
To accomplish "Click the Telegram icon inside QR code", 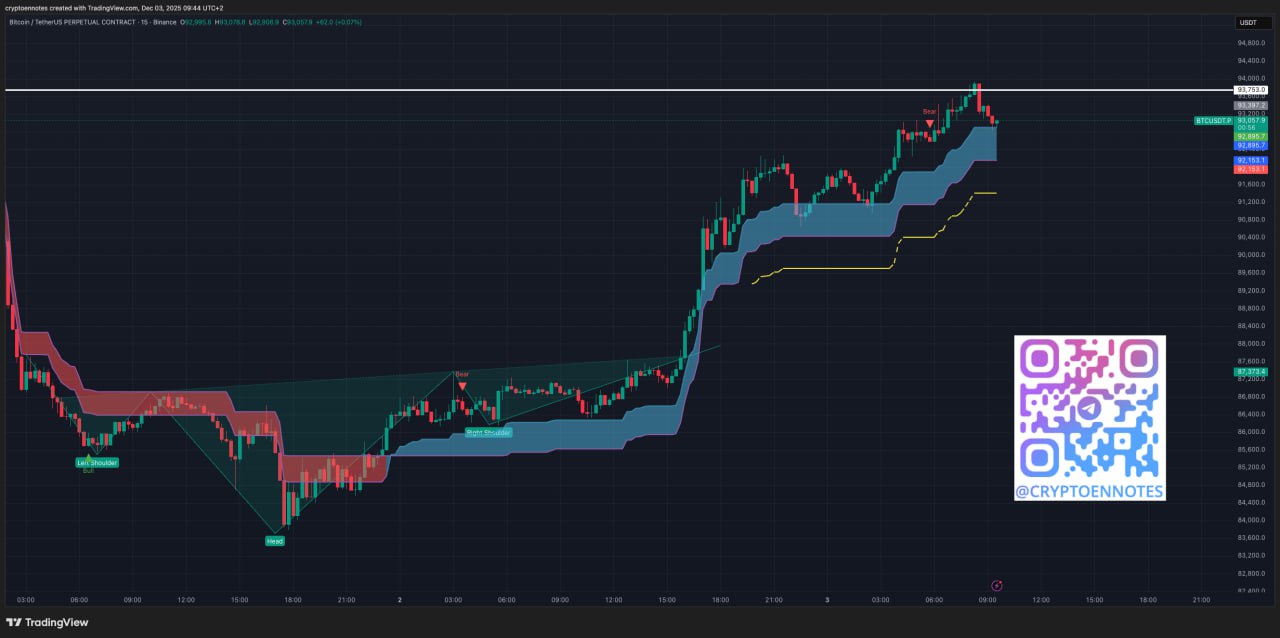I will coord(1089,407).
